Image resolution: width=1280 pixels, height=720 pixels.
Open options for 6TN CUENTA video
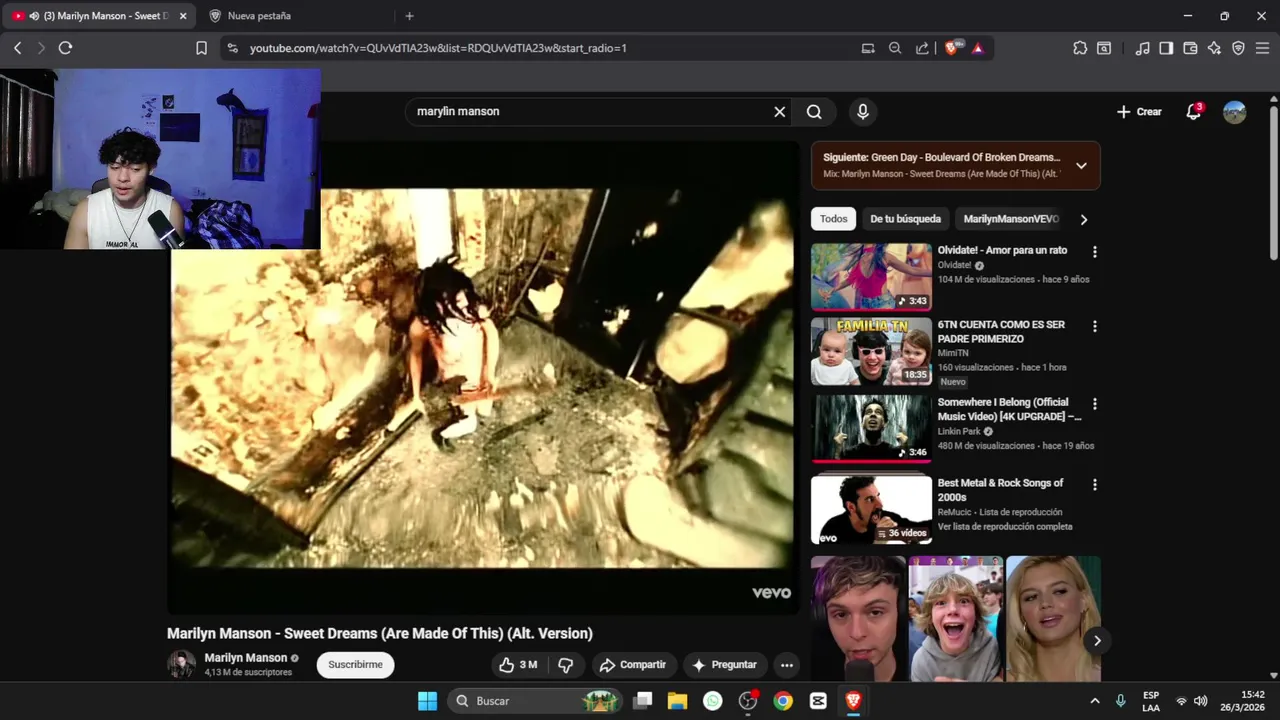click(x=1094, y=326)
